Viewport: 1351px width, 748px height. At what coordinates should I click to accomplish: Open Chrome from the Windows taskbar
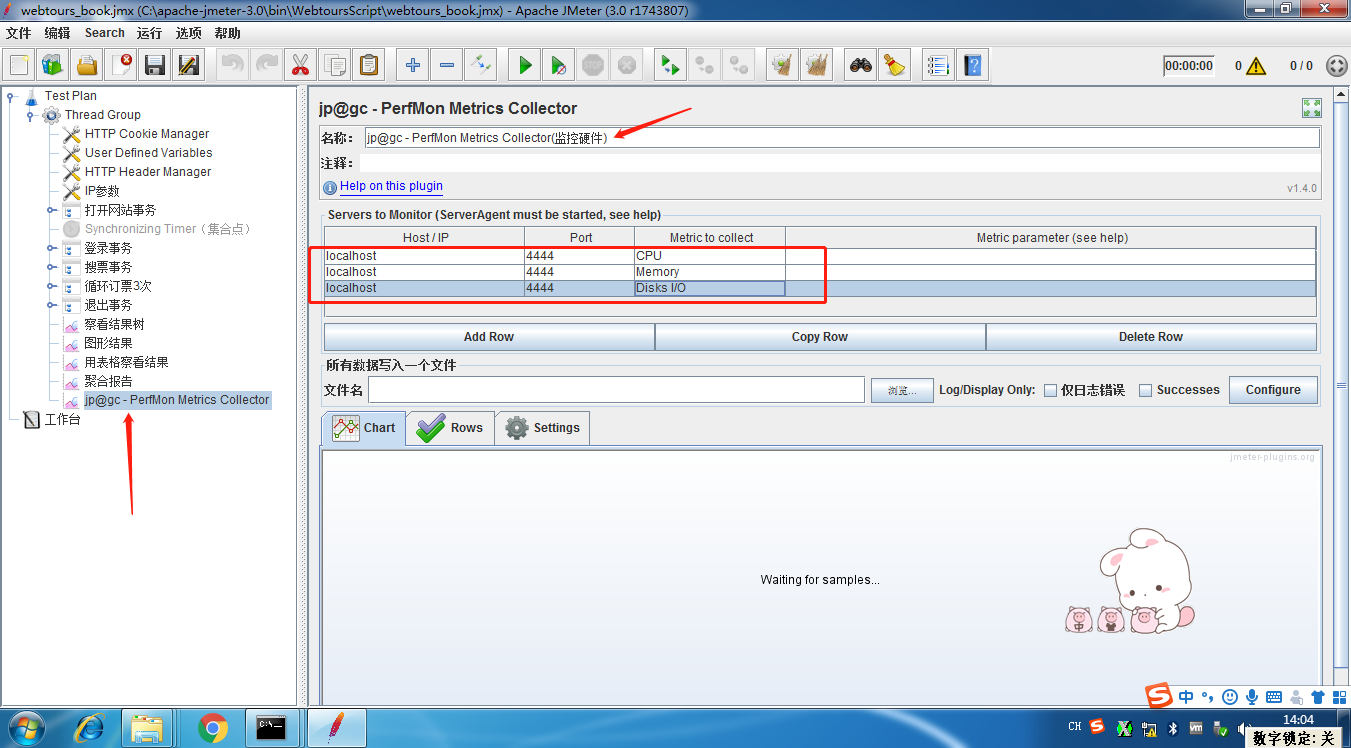coord(213,728)
